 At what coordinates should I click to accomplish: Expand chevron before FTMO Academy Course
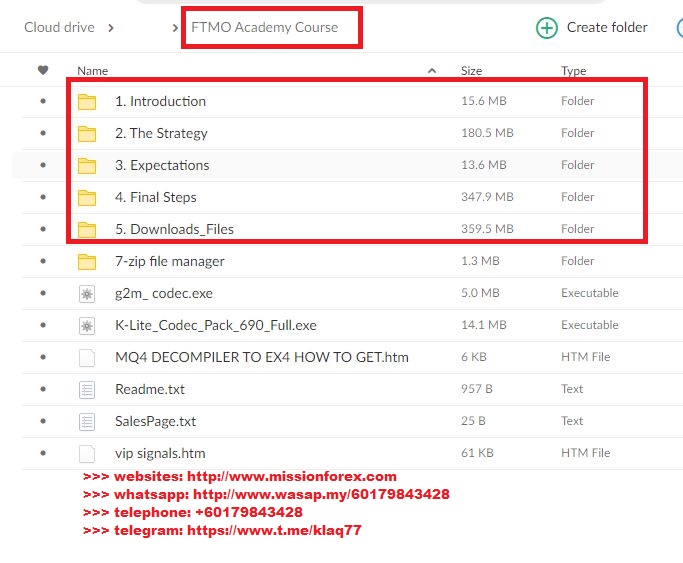[x=175, y=28]
